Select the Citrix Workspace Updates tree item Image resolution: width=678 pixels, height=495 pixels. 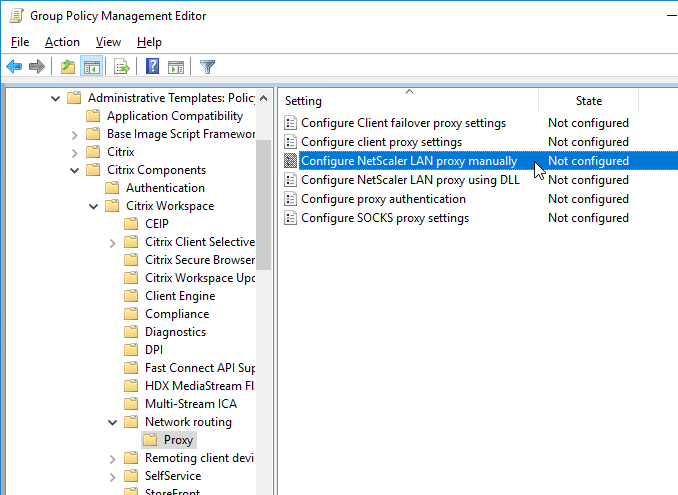[200, 278]
